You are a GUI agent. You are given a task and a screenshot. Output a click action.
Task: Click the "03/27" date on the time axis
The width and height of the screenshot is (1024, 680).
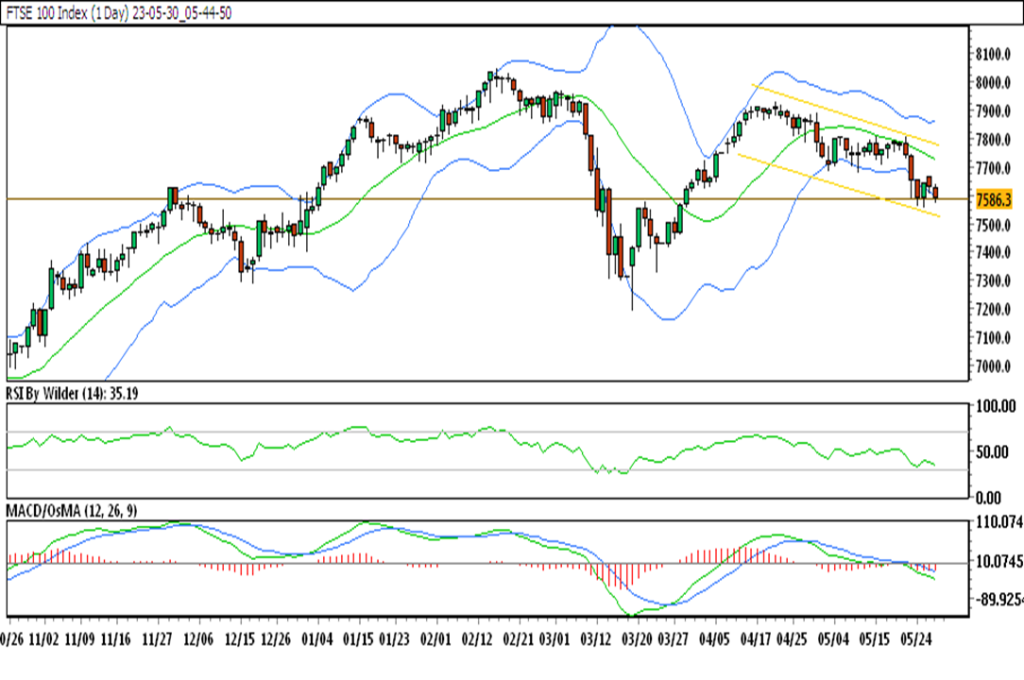click(673, 639)
